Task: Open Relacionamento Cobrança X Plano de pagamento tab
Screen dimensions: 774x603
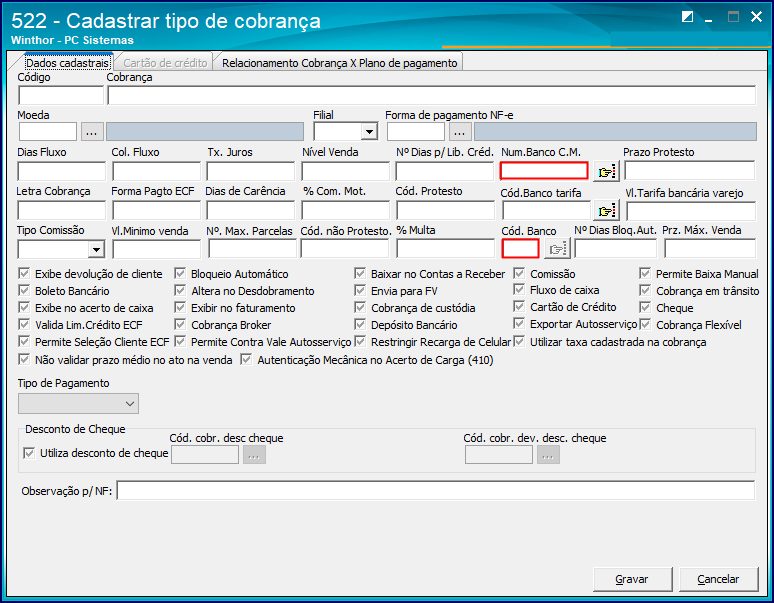Action: (340, 63)
